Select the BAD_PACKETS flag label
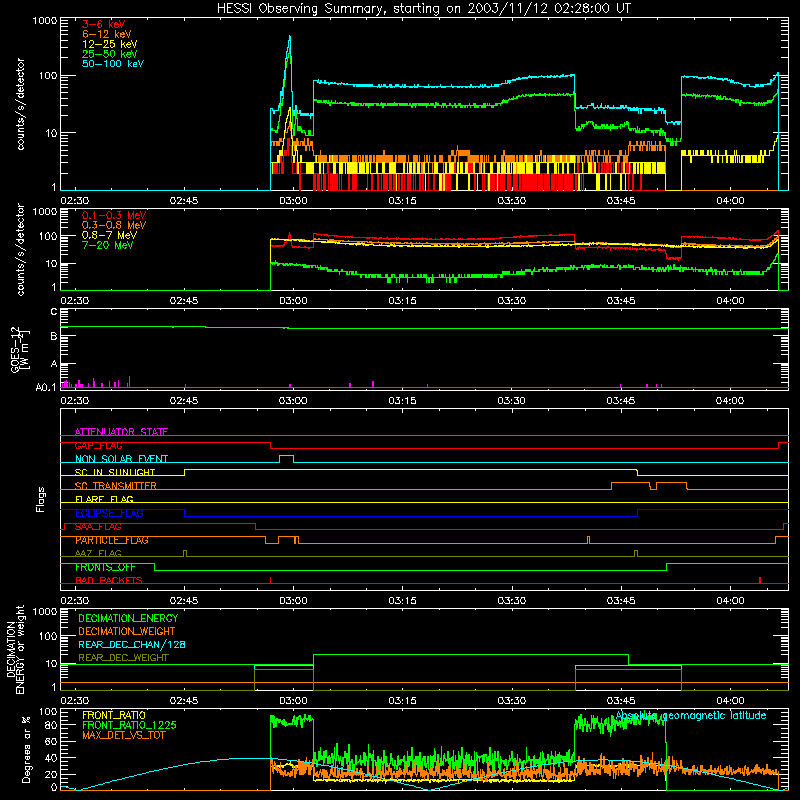The width and height of the screenshot is (800, 800). (x=109, y=580)
